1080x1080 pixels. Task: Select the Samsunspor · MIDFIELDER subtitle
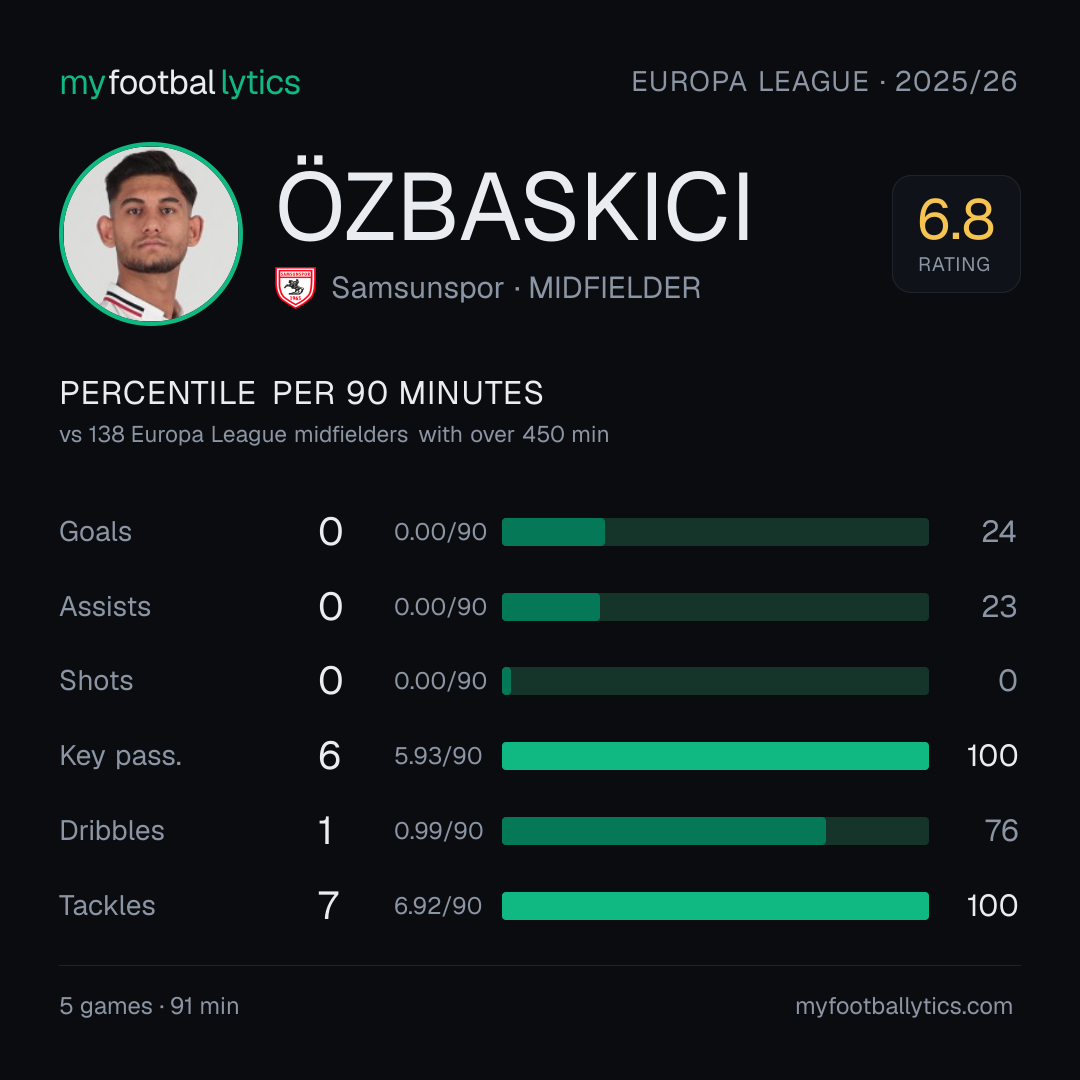pyautogui.click(x=516, y=288)
